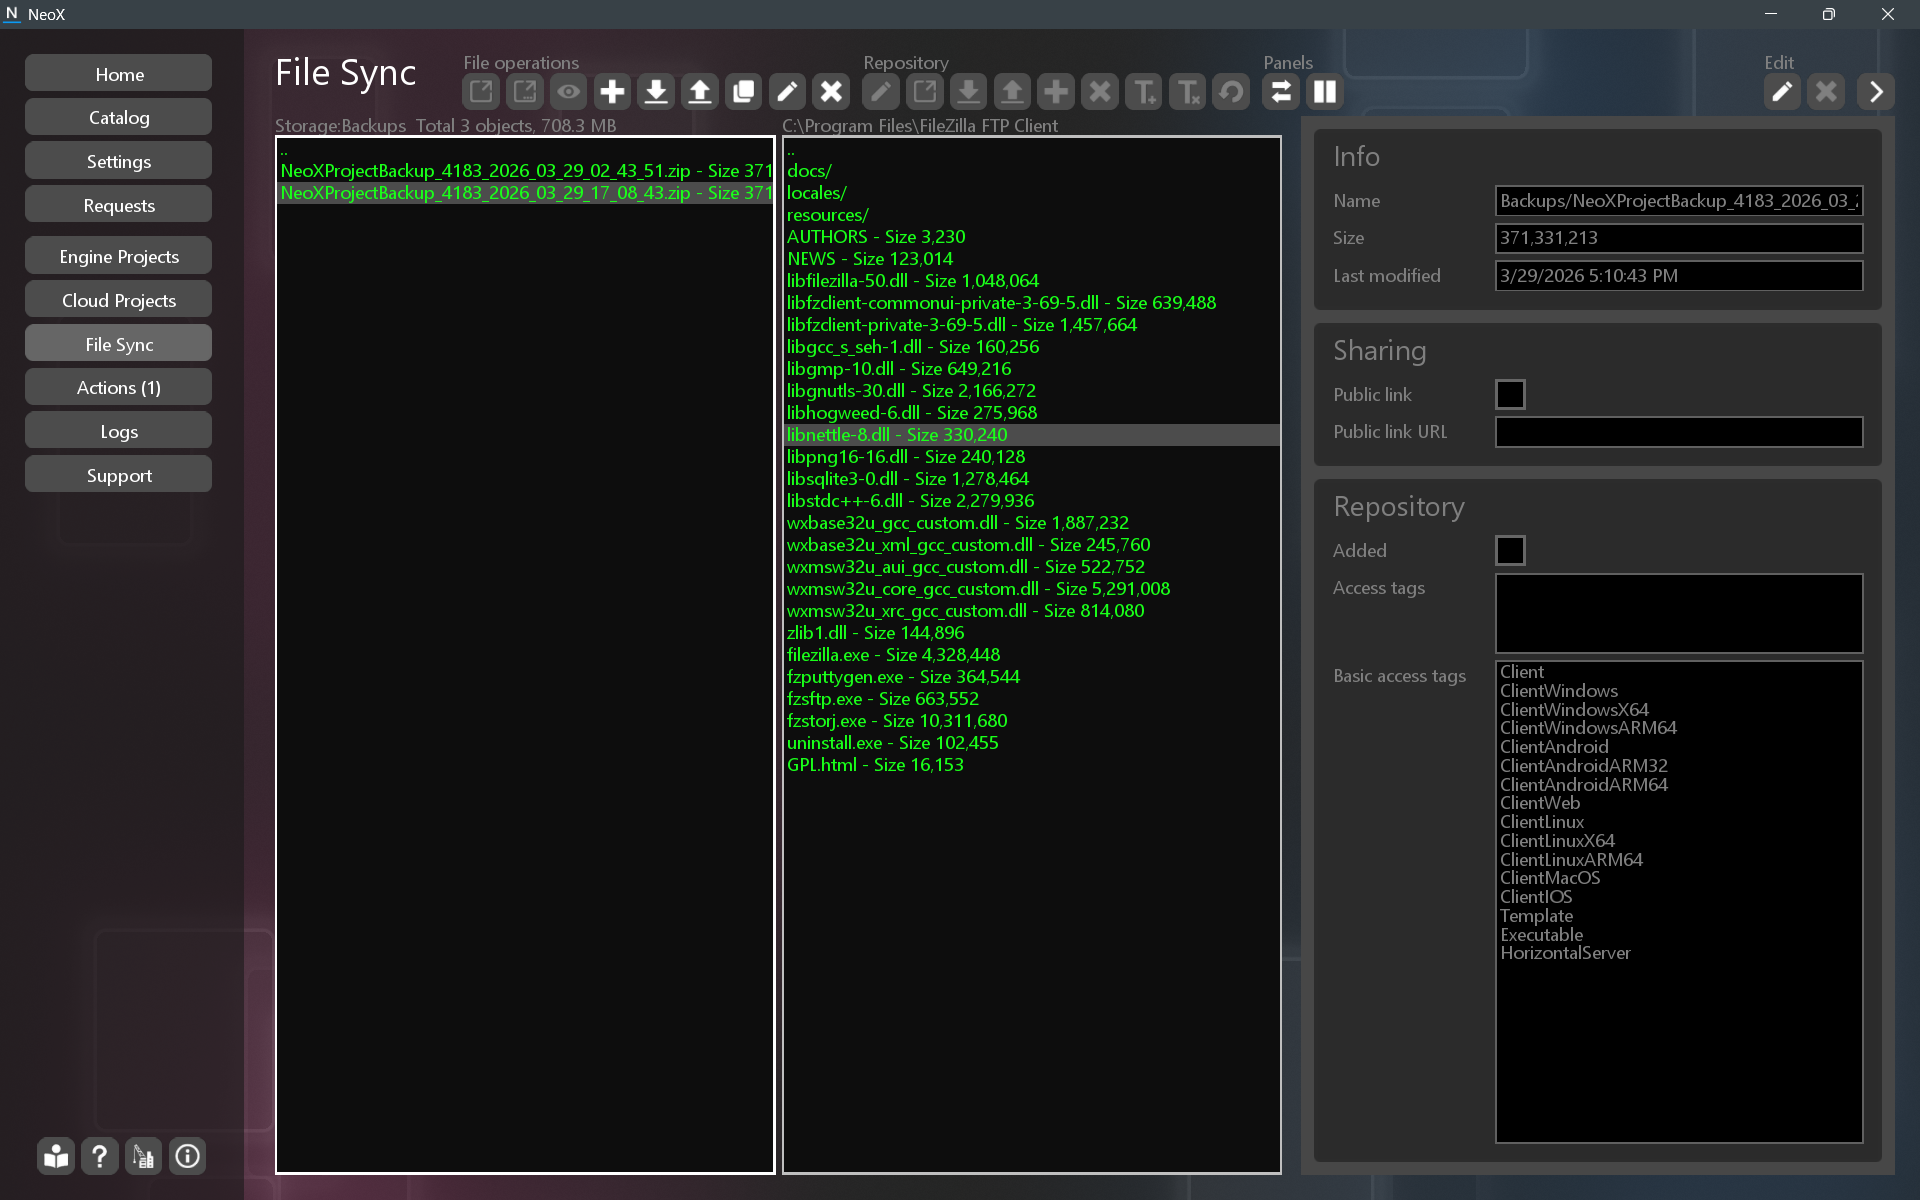The width and height of the screenshot is (1920, 1200).
Task: Click the pencil icon under Edit
Action: click(x=1781, y=92)
